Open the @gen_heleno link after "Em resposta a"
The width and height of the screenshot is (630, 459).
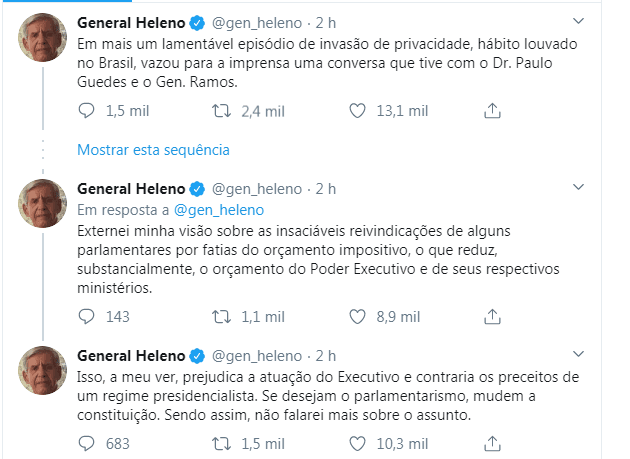218,209
